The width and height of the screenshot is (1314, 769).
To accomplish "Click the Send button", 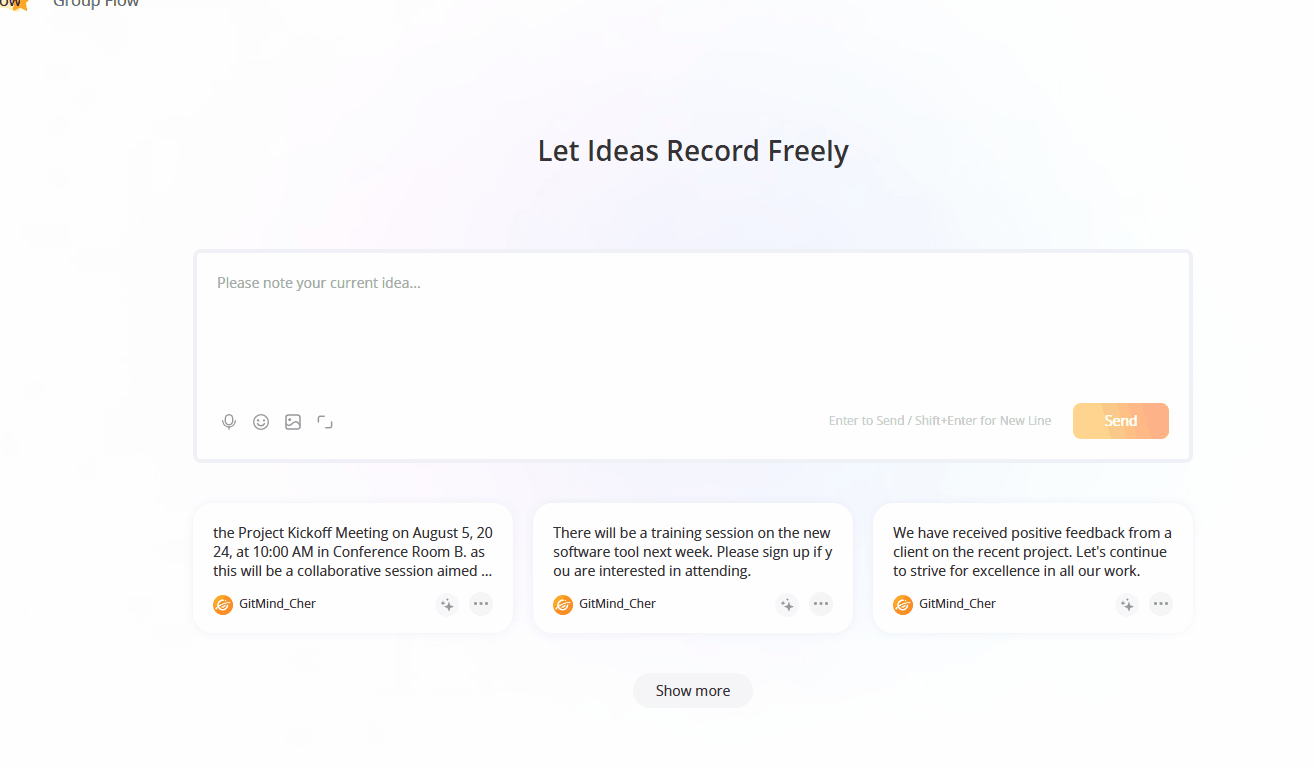I will pos(1120,420).
